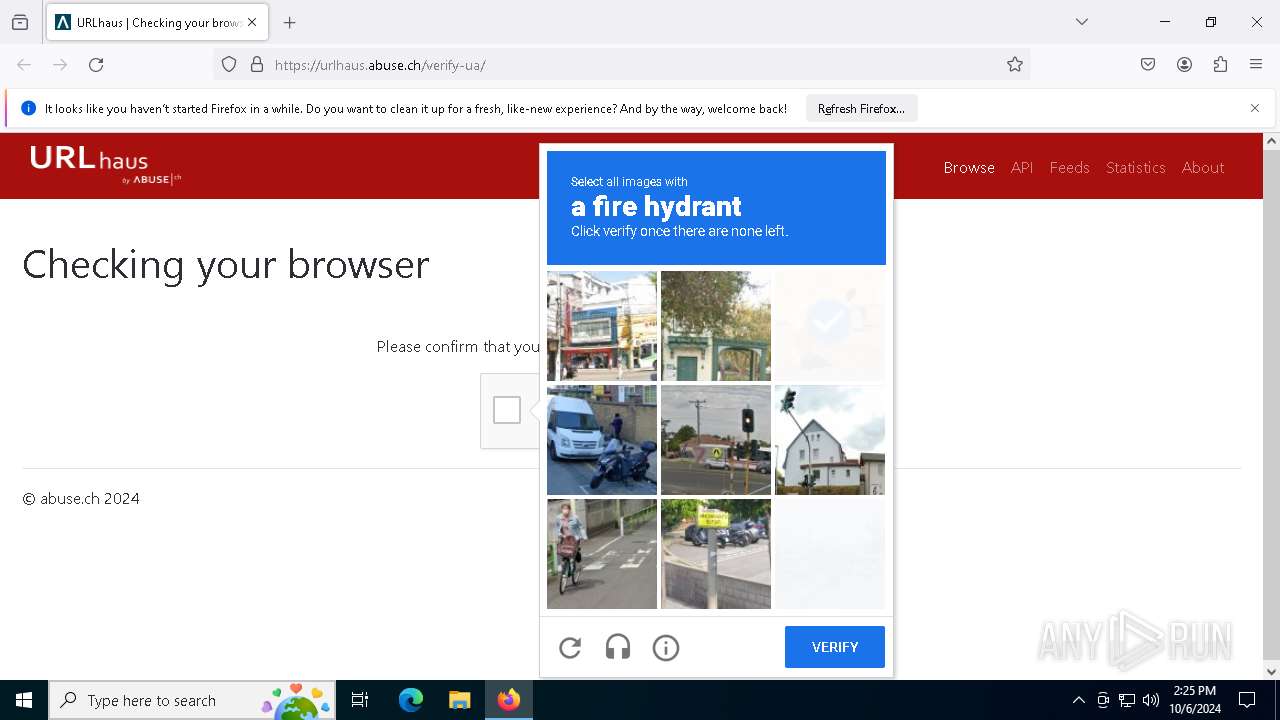The height and width of the screenshot is (720, 1280).
Task: Open Task View on the taskbar
Action: 360,700
